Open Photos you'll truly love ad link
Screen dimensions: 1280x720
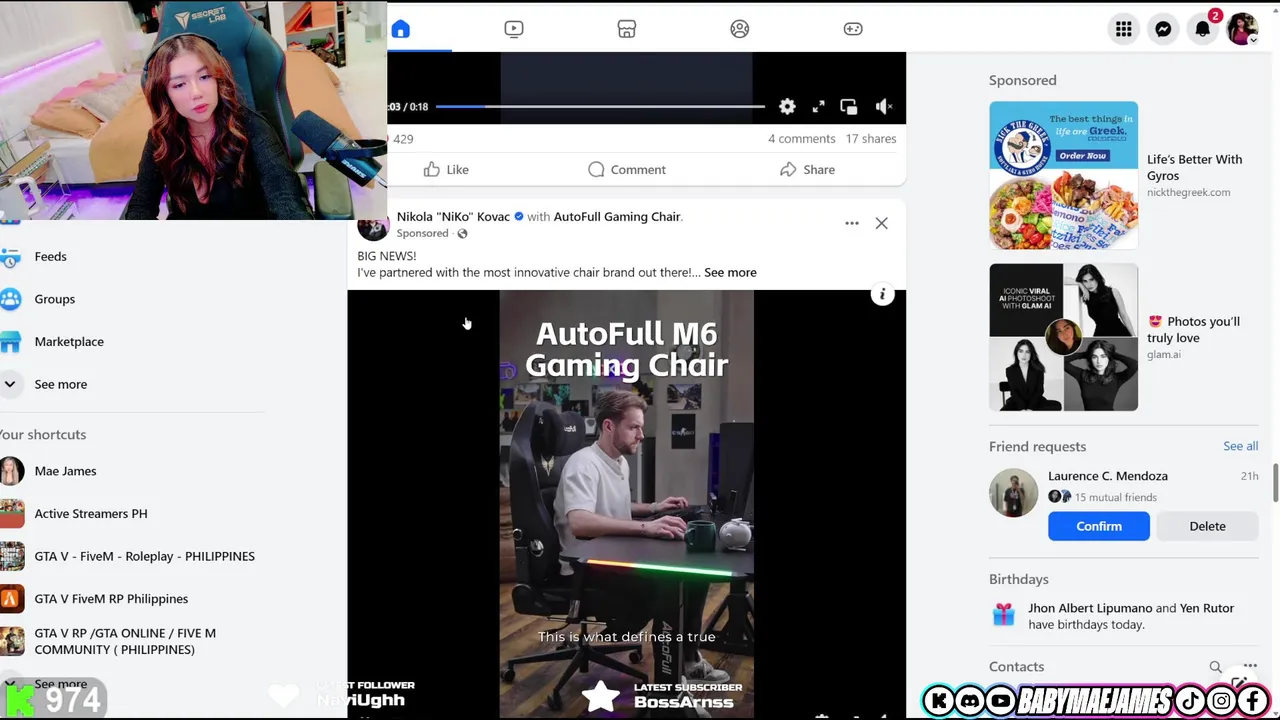coord(1193,329)
